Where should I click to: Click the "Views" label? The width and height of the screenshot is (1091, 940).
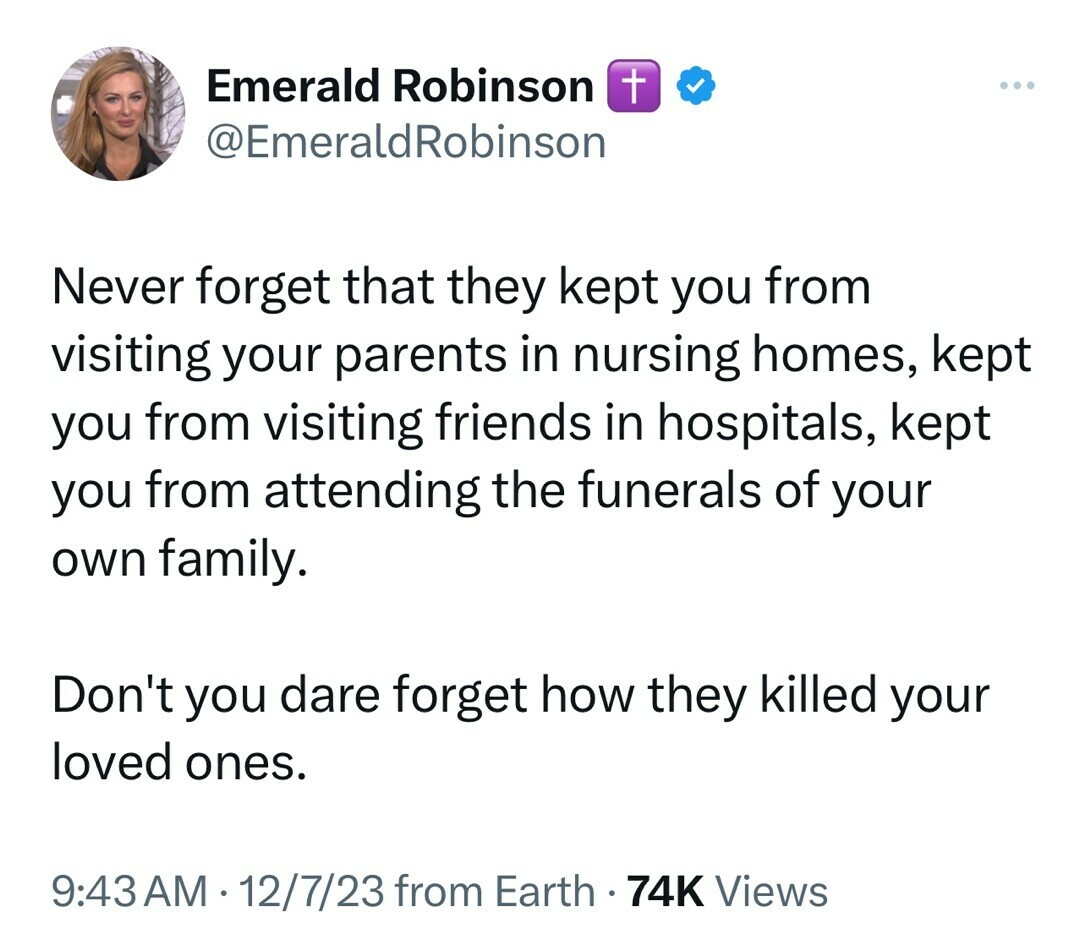pos(773,891)
